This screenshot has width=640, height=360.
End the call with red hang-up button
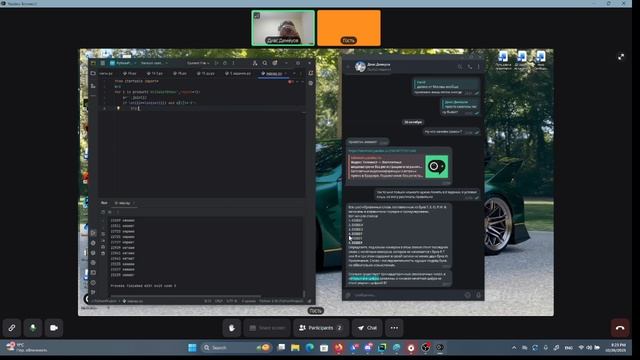pos(620,328)
